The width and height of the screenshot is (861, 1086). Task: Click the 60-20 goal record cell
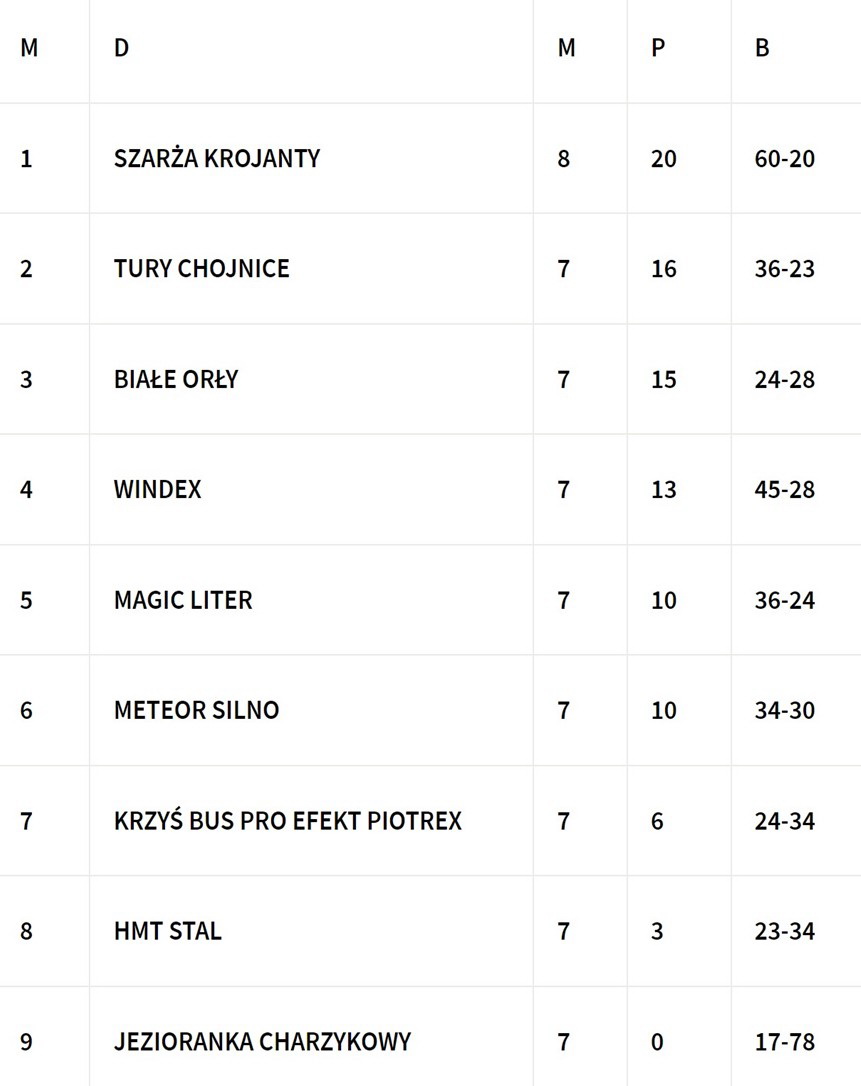pyautogui.click(x=785, y=158)
